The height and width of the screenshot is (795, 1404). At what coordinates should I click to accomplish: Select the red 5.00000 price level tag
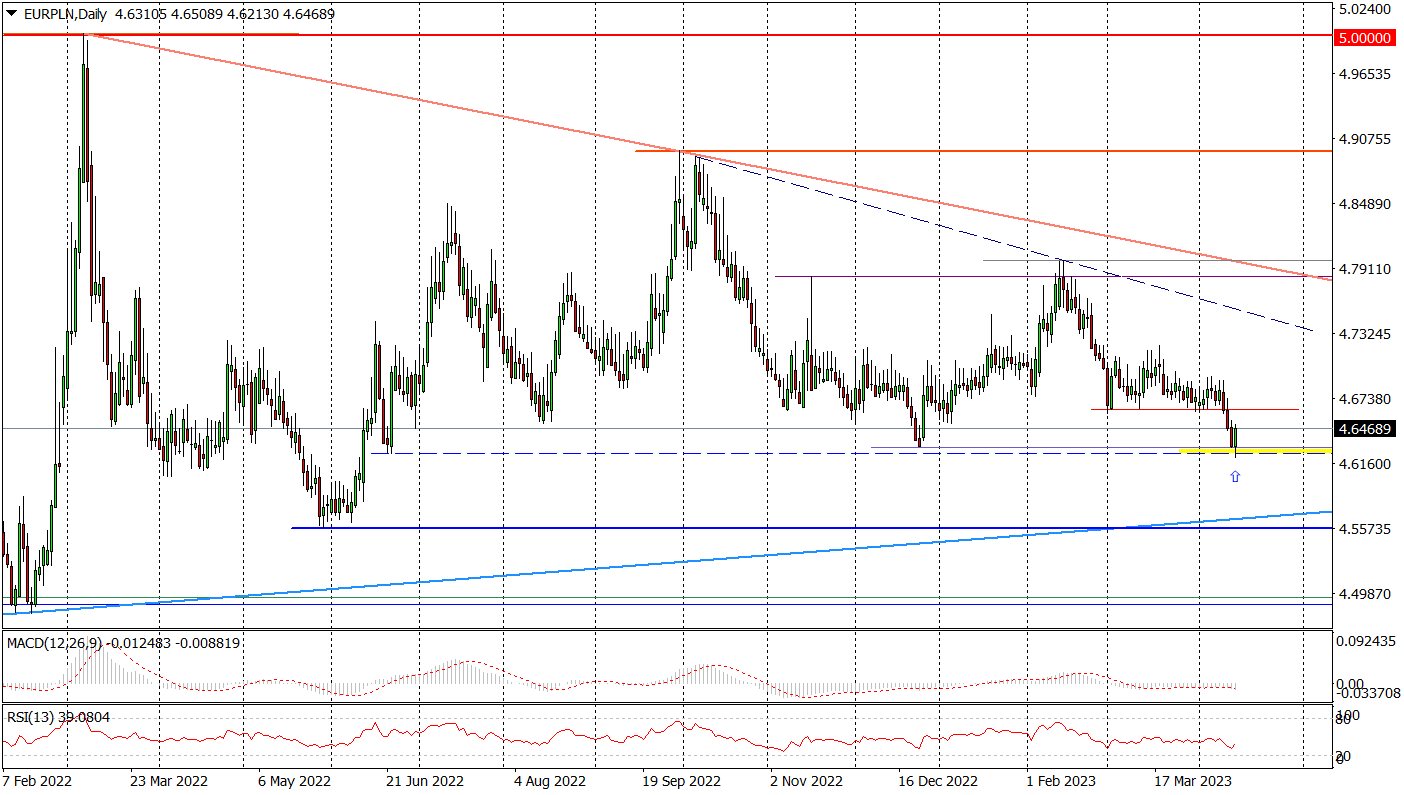1365,37
